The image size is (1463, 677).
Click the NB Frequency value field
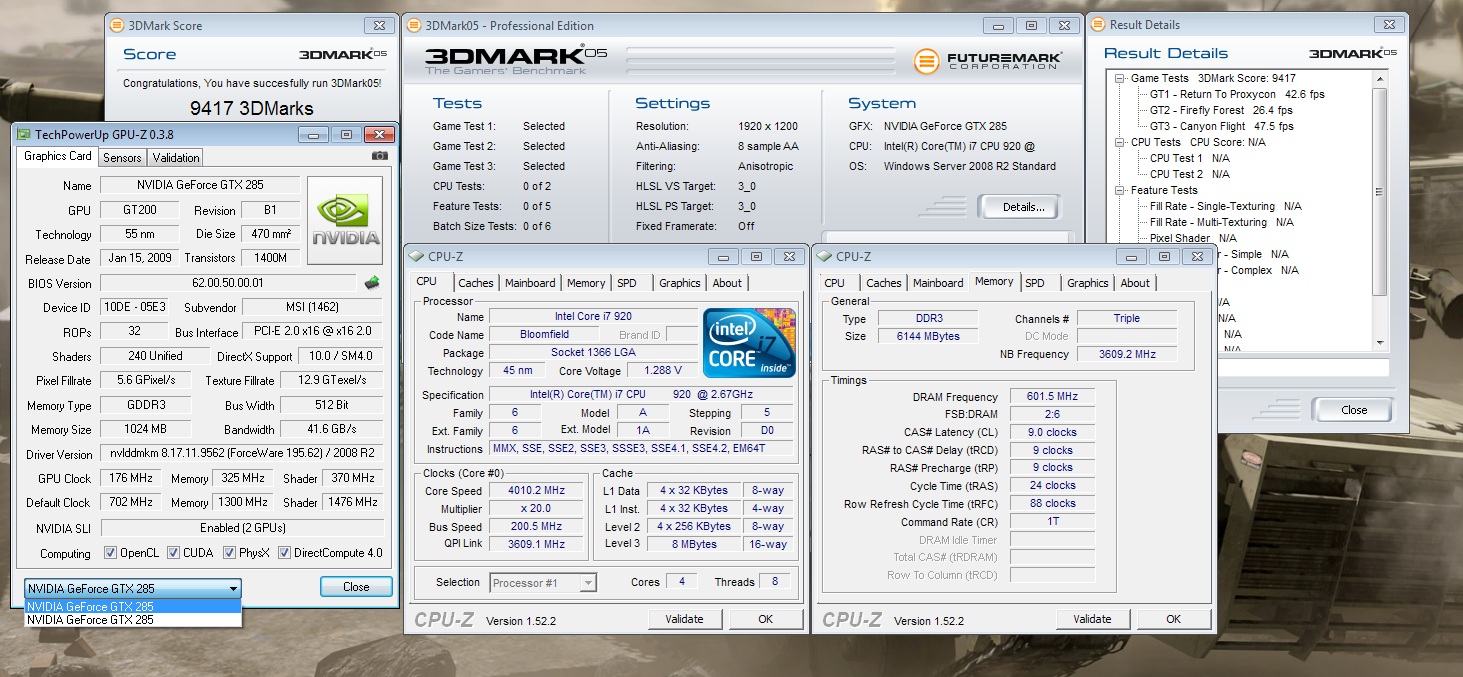[1127, 354]
